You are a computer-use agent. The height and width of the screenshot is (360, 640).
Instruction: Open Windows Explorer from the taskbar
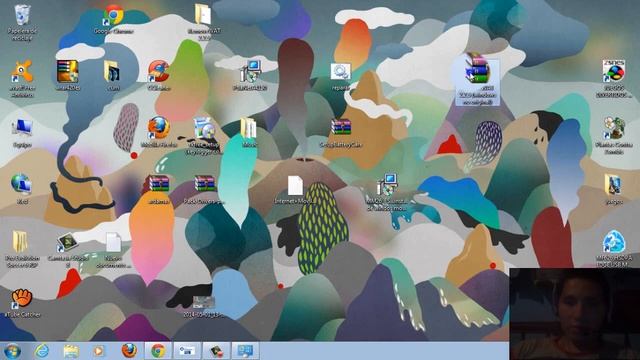[71, 351]
